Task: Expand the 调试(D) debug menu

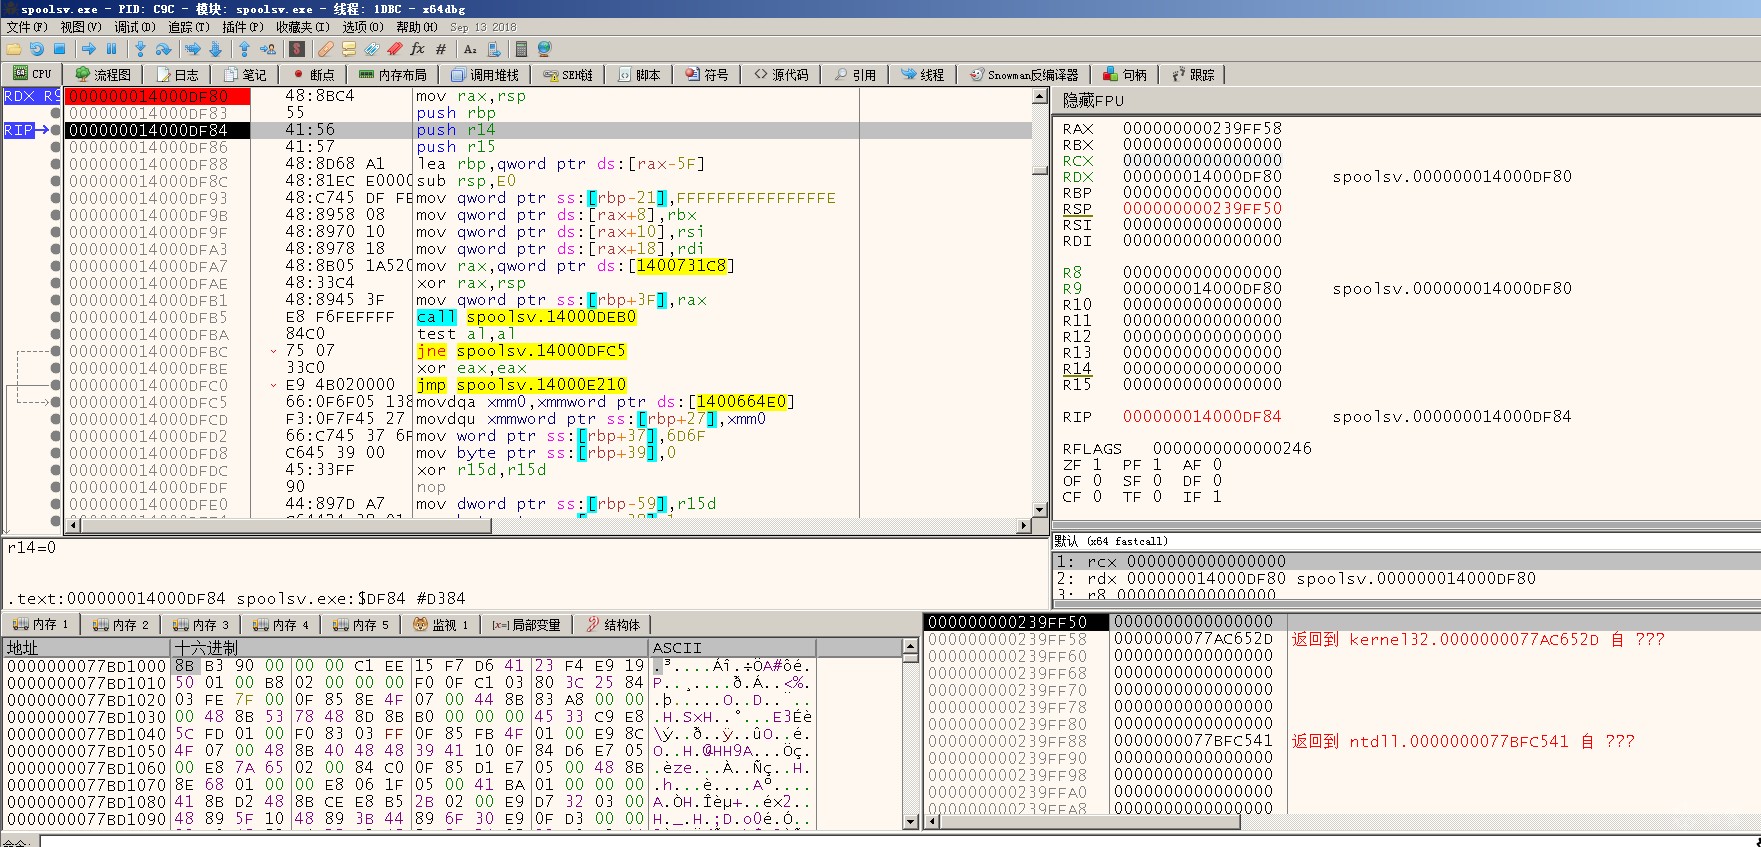Action: 134,27
